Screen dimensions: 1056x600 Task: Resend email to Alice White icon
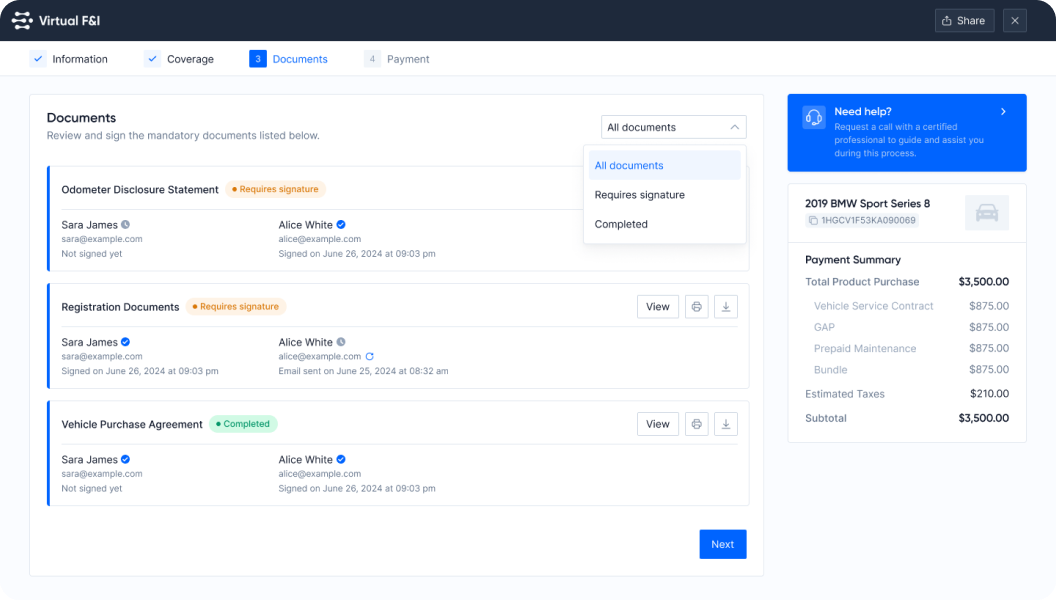coord(370,356)
